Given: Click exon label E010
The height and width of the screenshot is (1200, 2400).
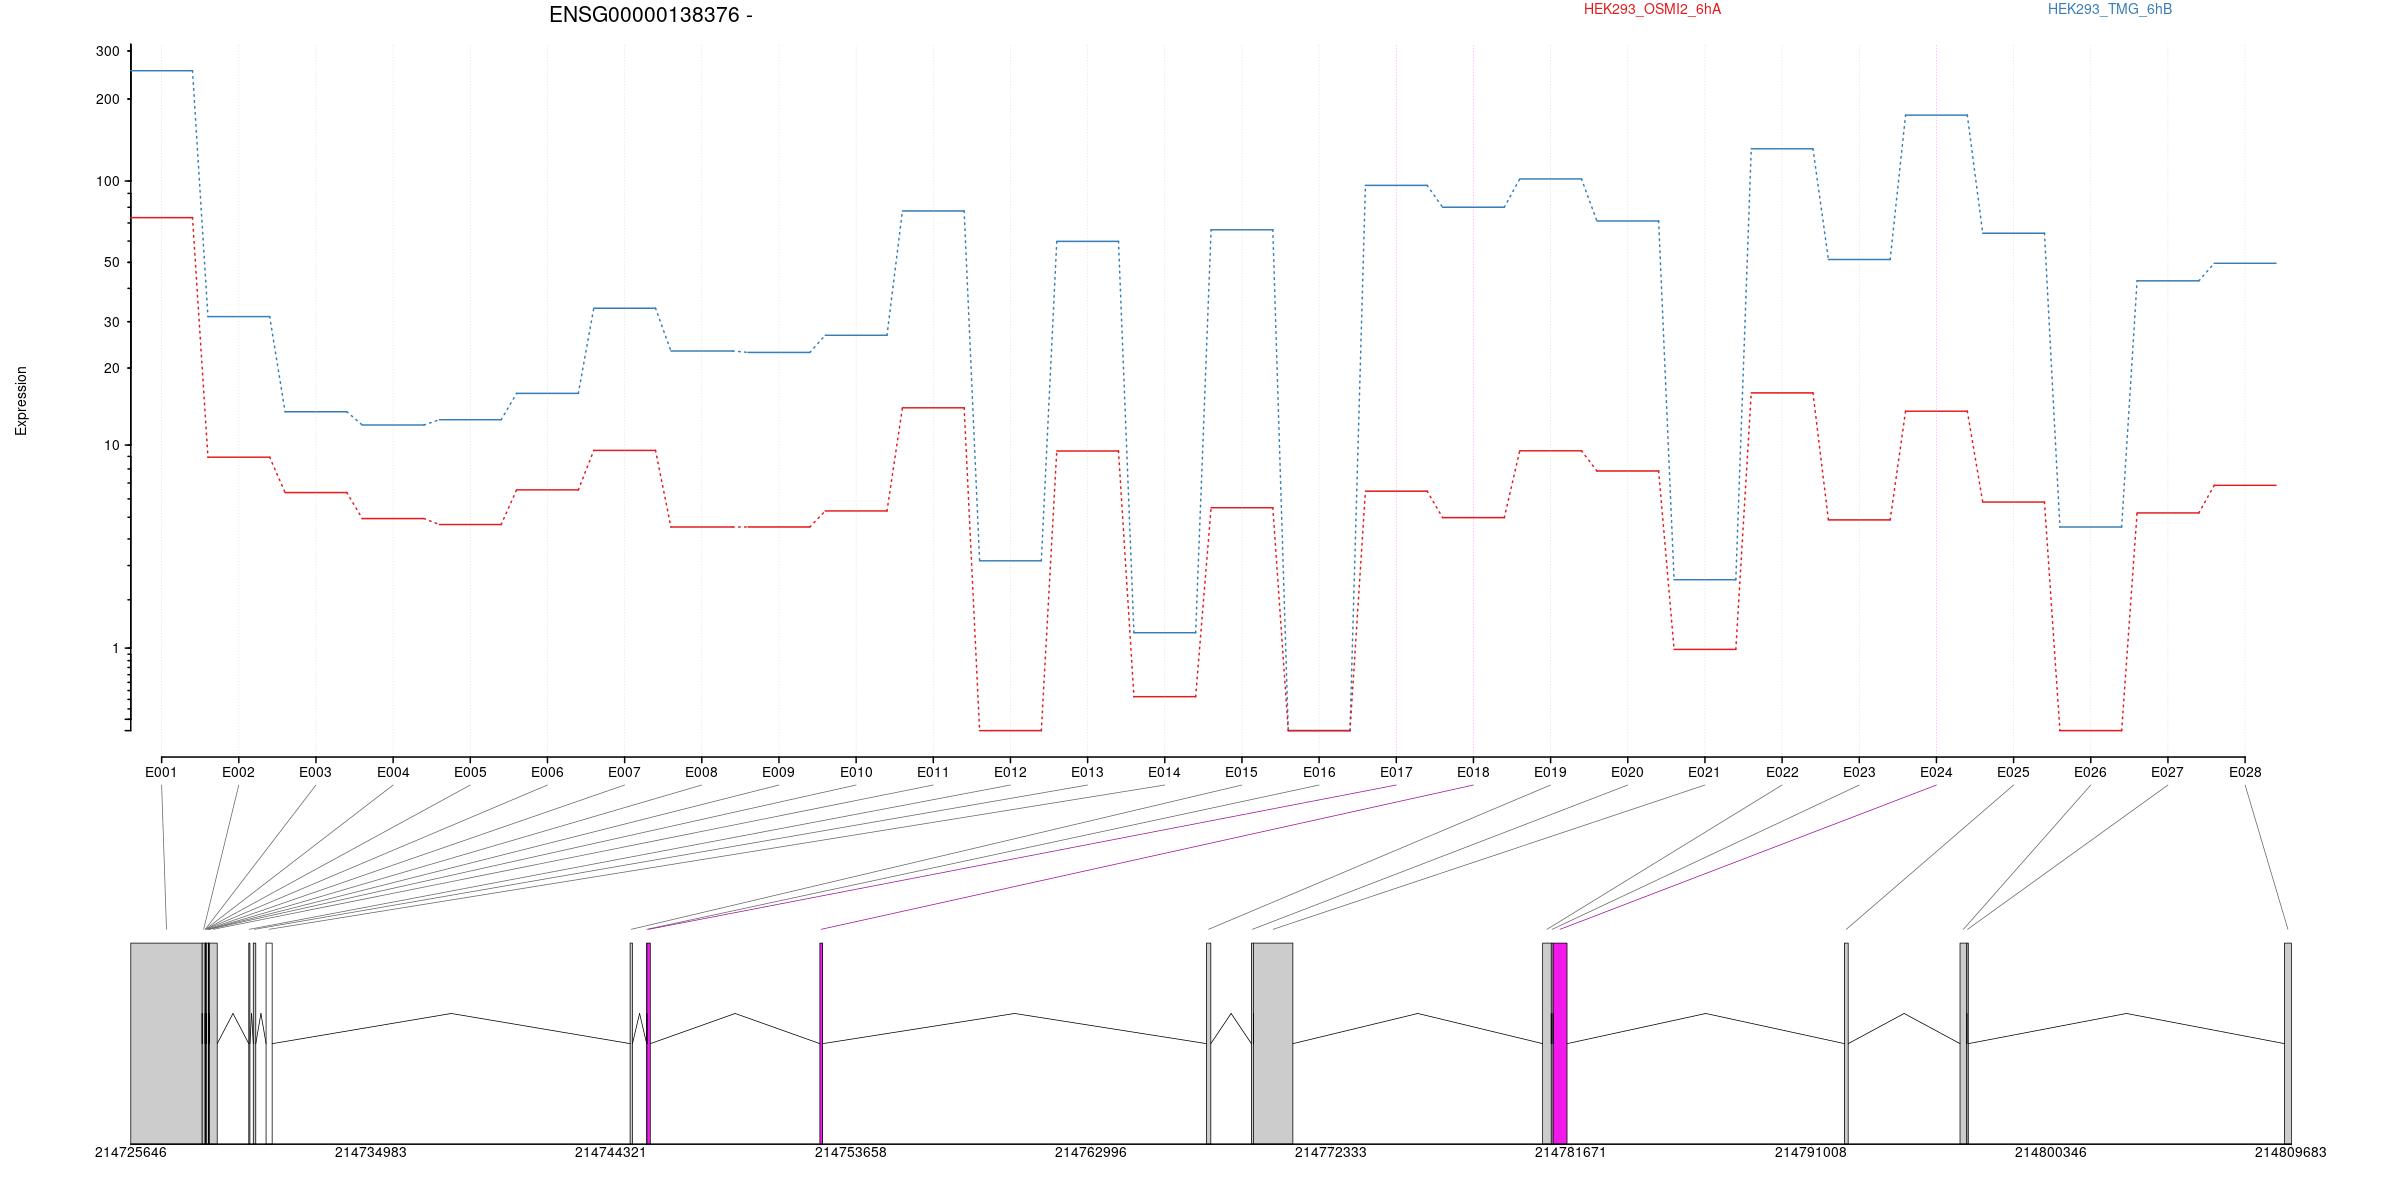Looking at the screenshot, I should click(856, 772).
